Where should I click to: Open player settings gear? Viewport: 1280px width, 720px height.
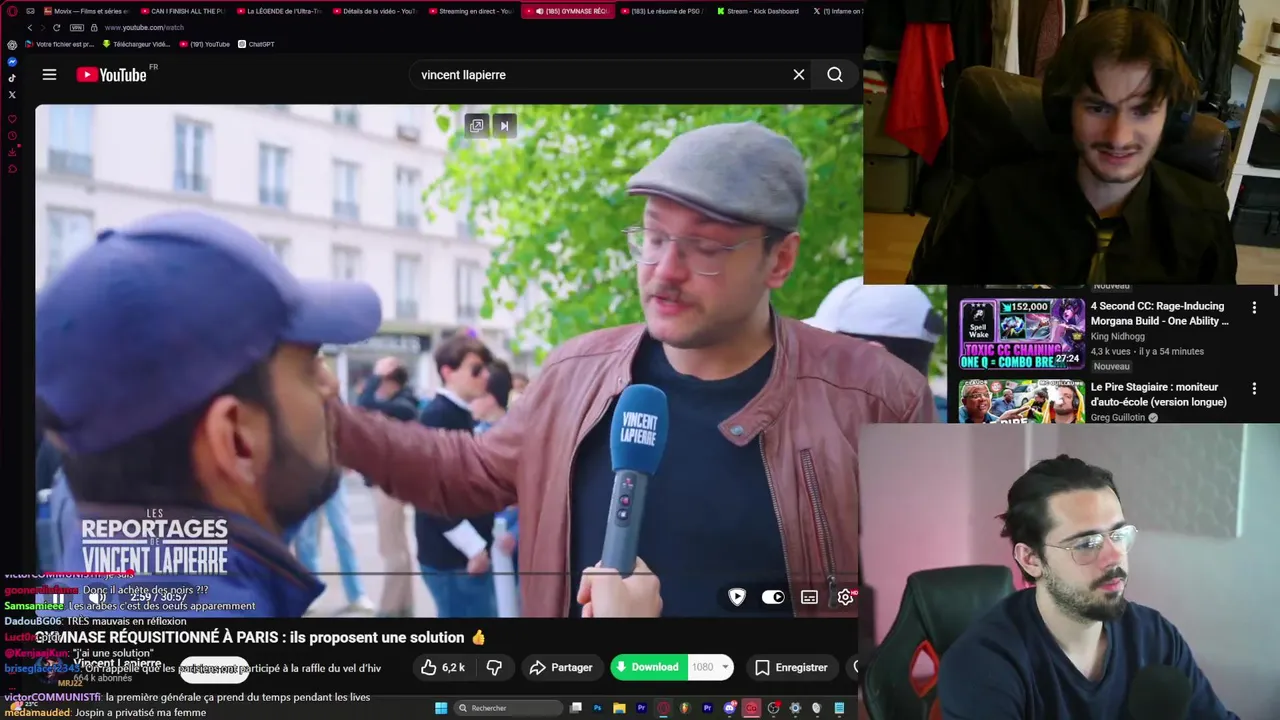click(845, 597)
